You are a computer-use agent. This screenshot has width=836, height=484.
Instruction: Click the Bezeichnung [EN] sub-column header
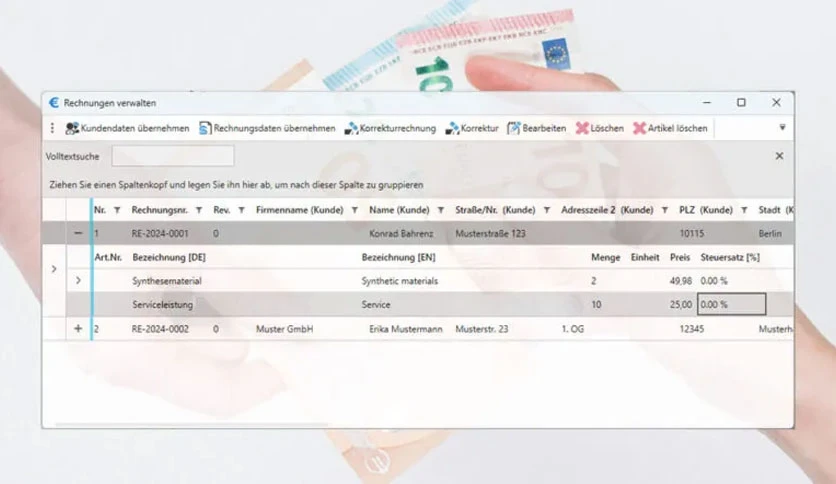pyautogui.click(x=398, y=257)
